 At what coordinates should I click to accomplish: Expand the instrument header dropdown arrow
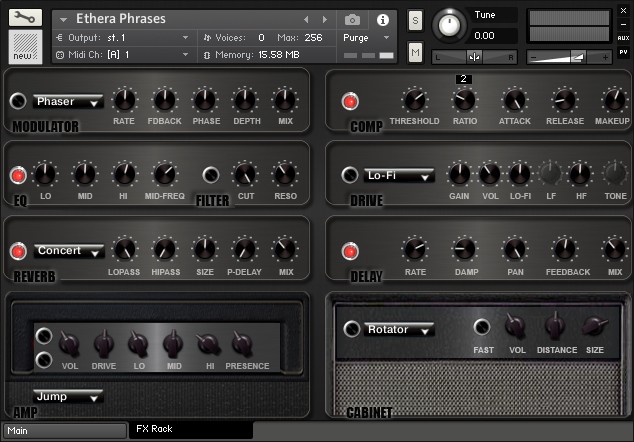pos(63,19)
